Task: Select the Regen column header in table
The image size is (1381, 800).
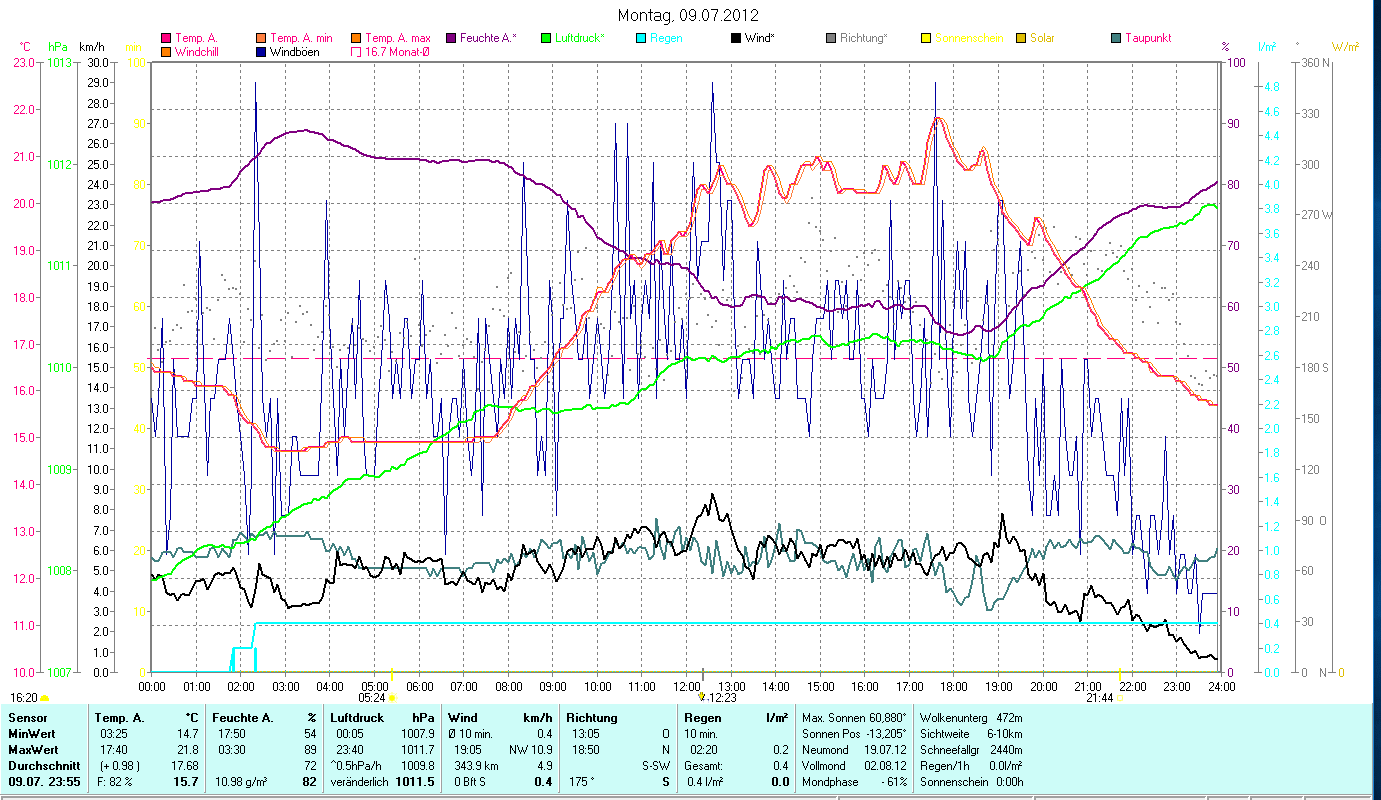Action: [702, 718]
